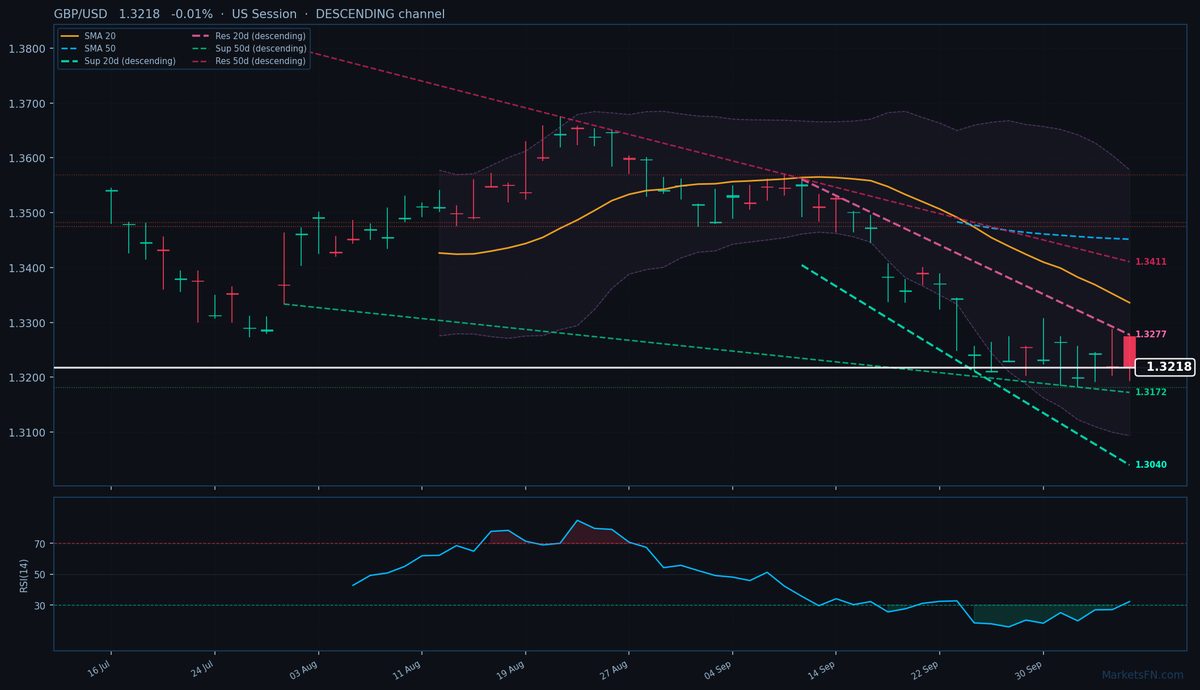Click the 1.3600 price axis label
The width and height of the screenshot is (1200, 690).
[26, 159]
